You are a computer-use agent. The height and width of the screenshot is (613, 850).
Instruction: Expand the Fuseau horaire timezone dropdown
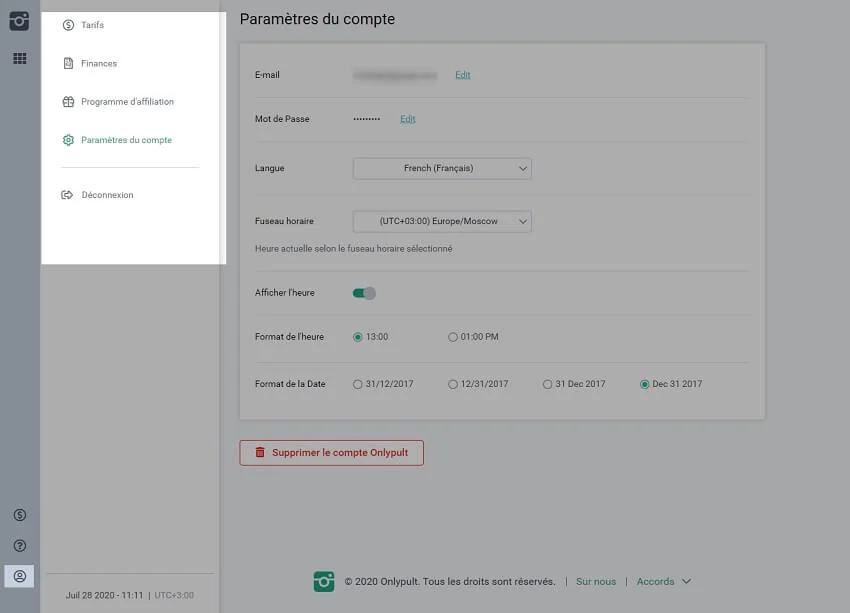point(442,221)
